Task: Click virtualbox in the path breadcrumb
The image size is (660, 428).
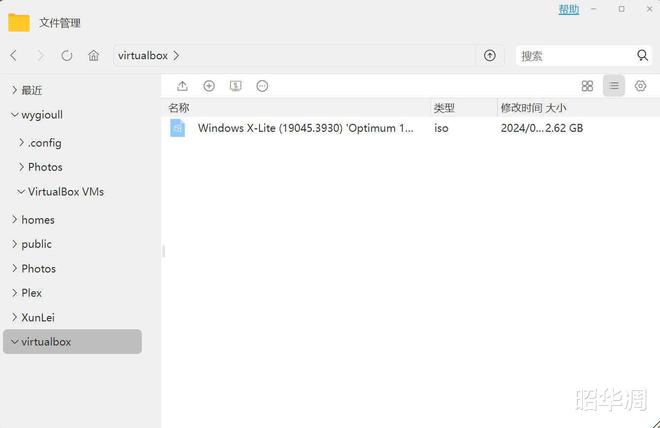Action: pos(143,56)
